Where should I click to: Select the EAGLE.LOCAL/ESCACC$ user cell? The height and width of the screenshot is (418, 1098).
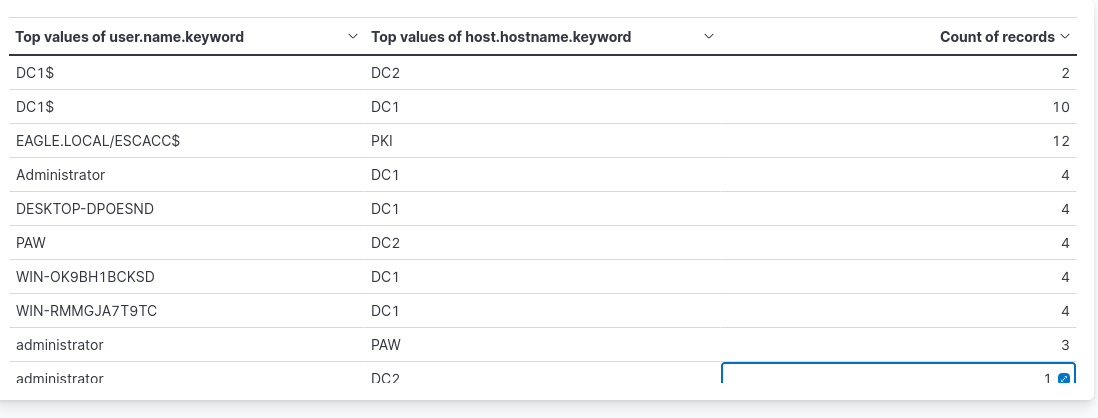[98, 141]
